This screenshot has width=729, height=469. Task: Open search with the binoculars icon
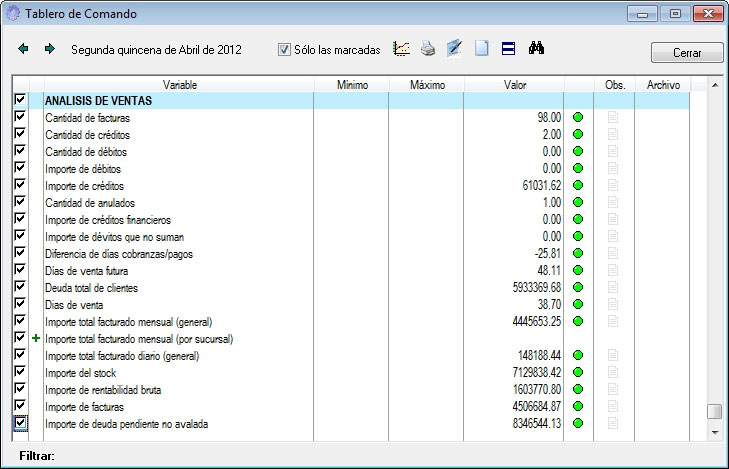click(x=535, y=48)
